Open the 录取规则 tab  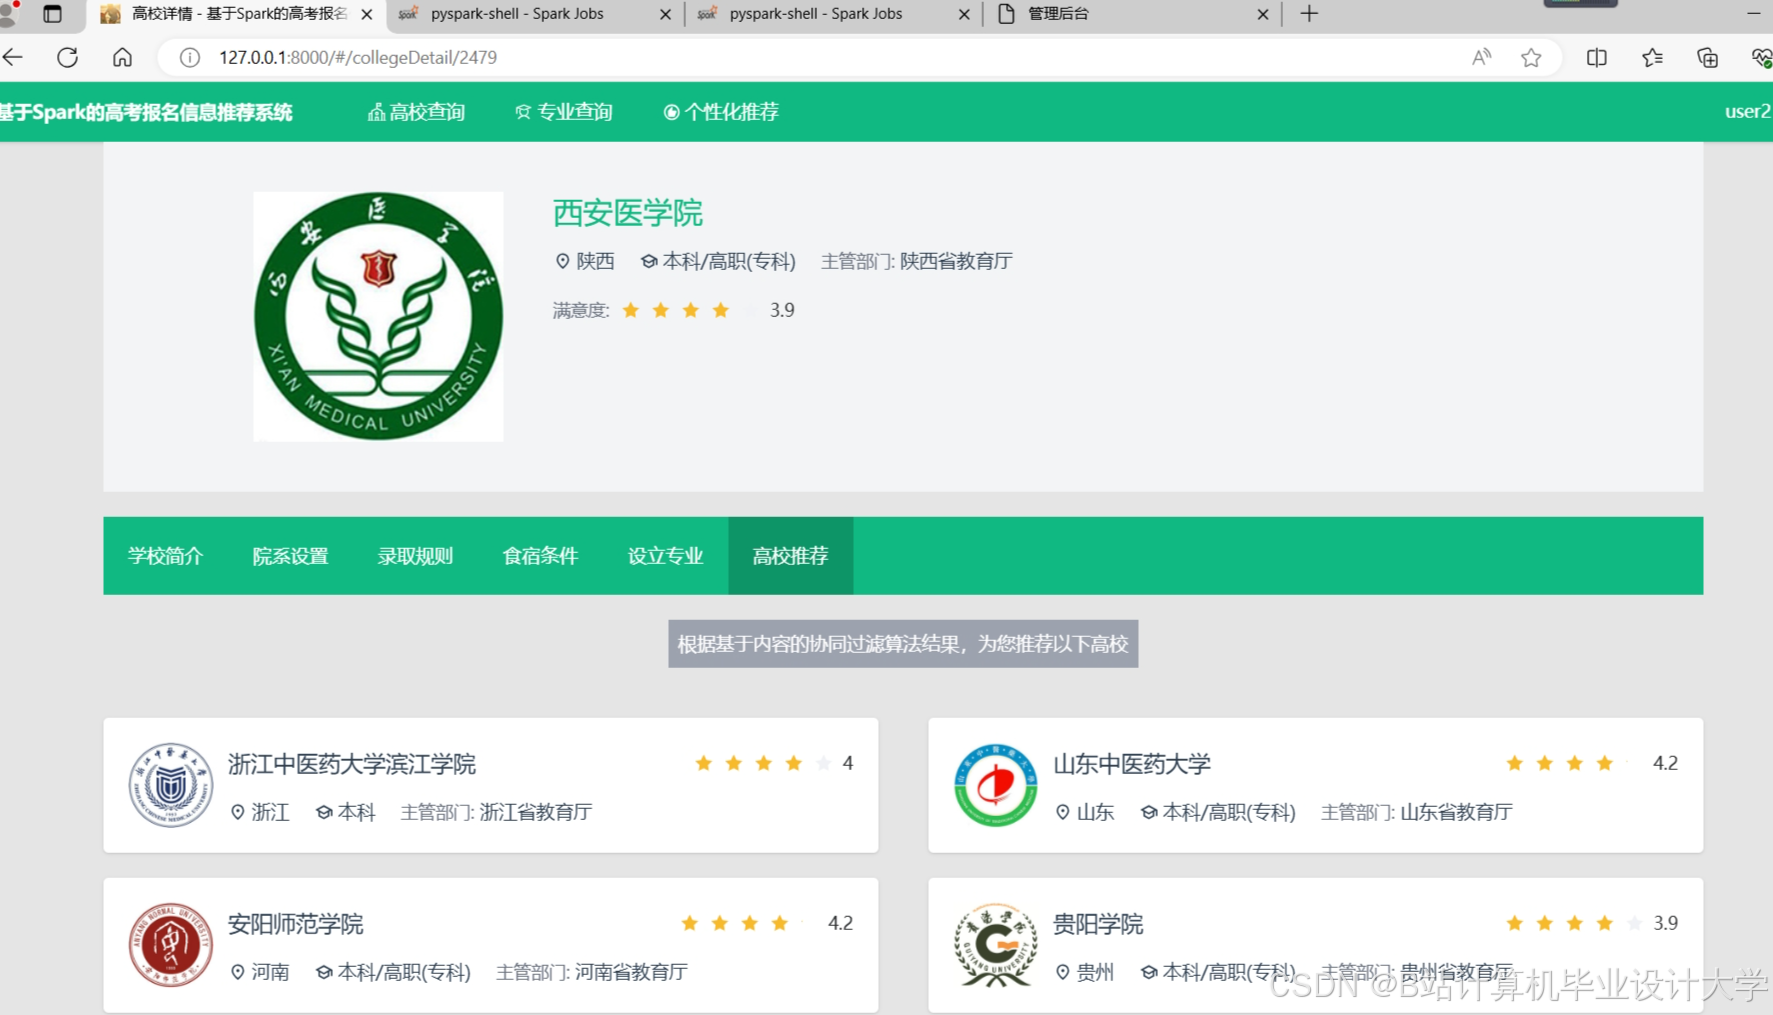click(x=415, y=556)
